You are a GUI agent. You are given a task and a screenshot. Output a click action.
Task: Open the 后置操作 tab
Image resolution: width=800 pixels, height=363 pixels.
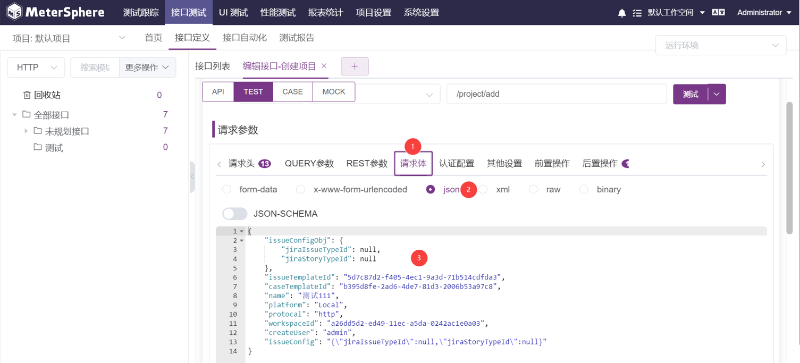pyautogui.click(x=606, y=163)
